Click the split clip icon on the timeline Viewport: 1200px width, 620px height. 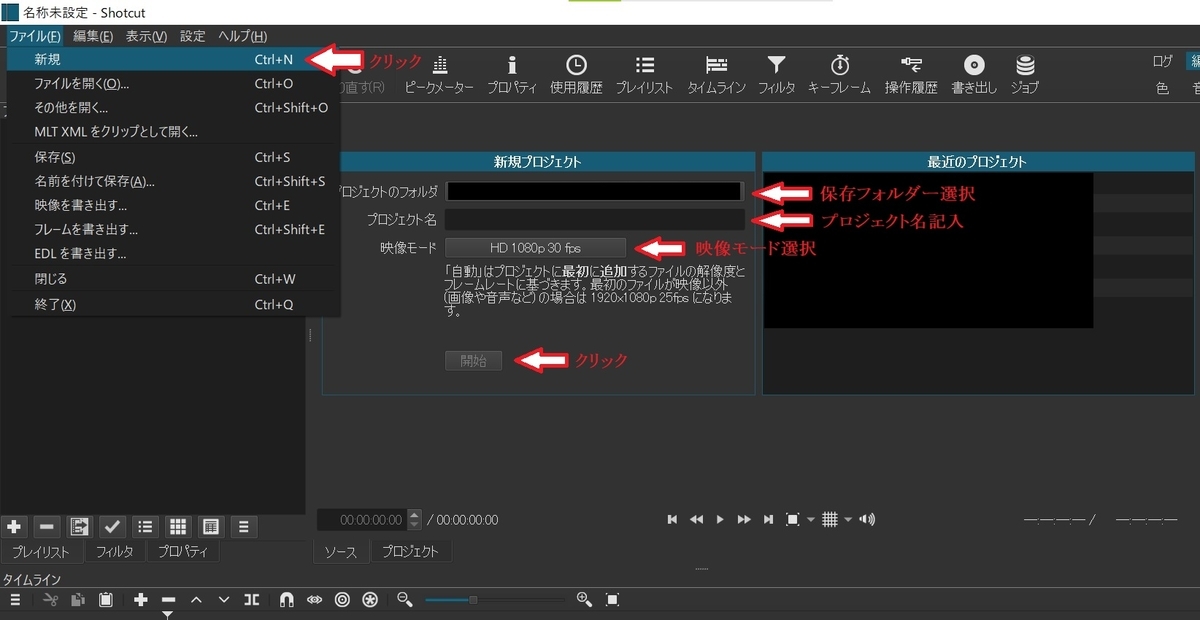click(x=251, y=599)
